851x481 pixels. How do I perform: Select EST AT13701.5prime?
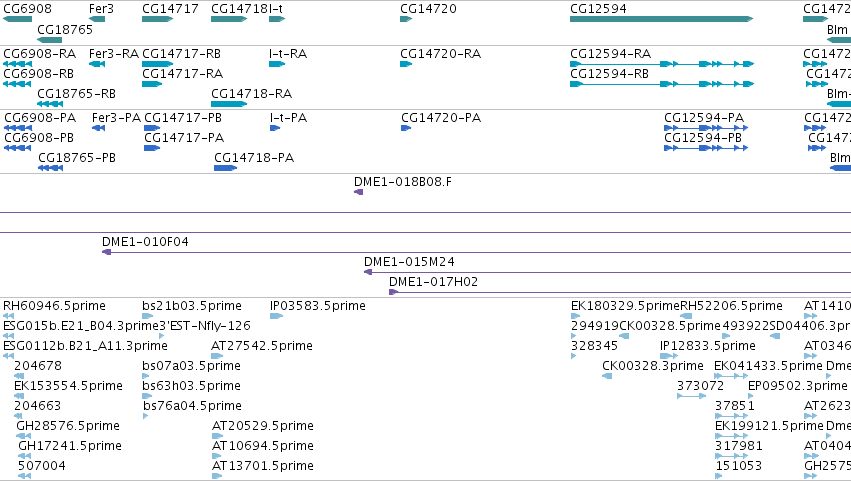(263, 467)
